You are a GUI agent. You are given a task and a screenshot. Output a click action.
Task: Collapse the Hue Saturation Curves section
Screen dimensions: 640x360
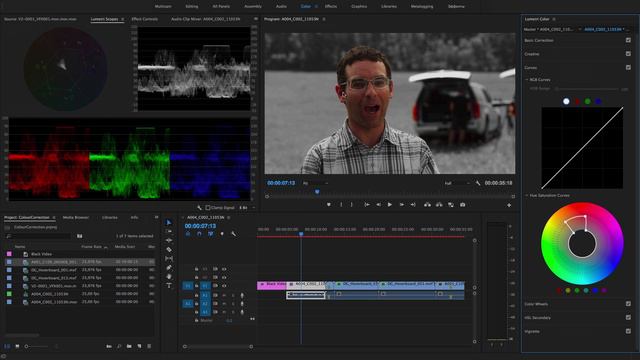pyautogui.click(x=527, y=196)
